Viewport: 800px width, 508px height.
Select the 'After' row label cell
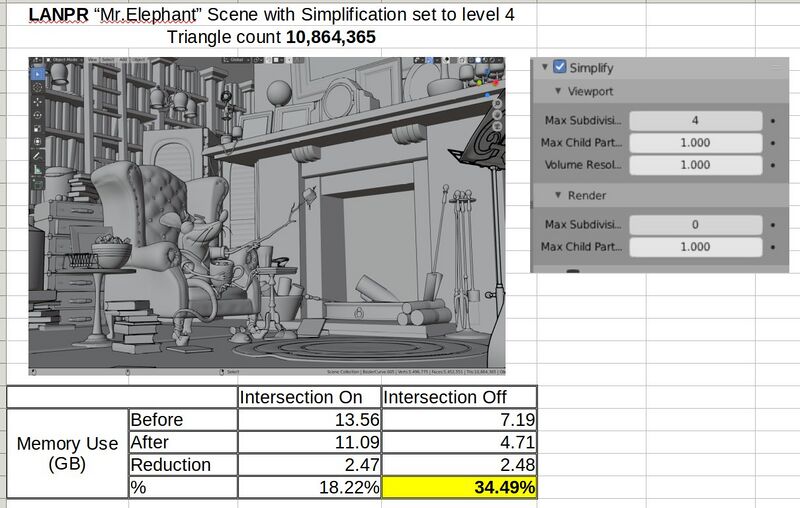pyautogui.click(x=183, y=442)
